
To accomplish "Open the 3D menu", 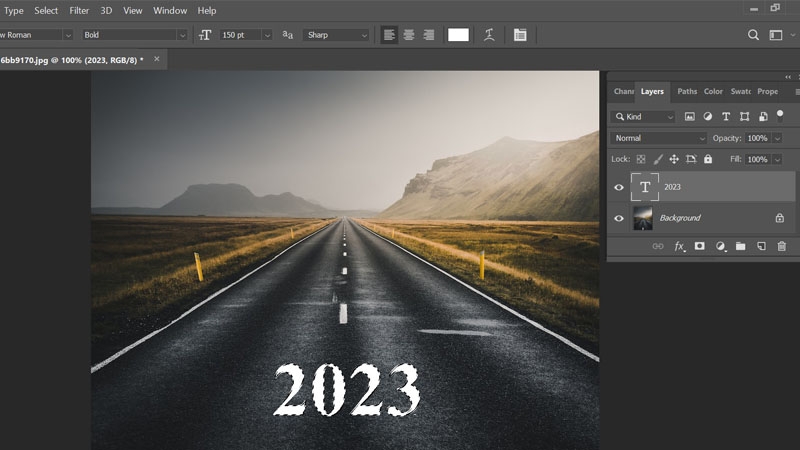I will tap(106, 10).
